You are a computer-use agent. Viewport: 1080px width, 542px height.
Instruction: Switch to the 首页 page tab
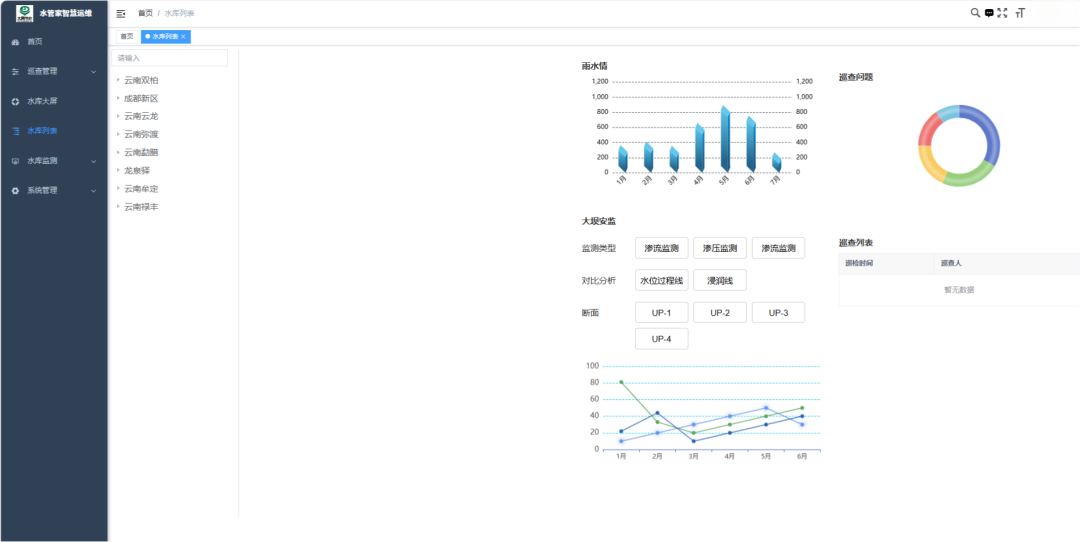click(126, 37)
